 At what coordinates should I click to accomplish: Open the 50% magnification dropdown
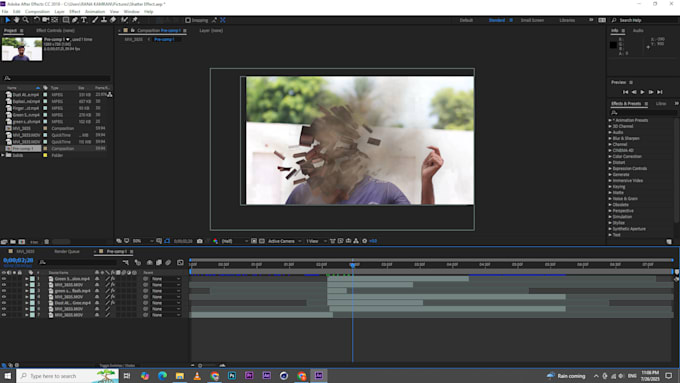(x=143, y=241)
